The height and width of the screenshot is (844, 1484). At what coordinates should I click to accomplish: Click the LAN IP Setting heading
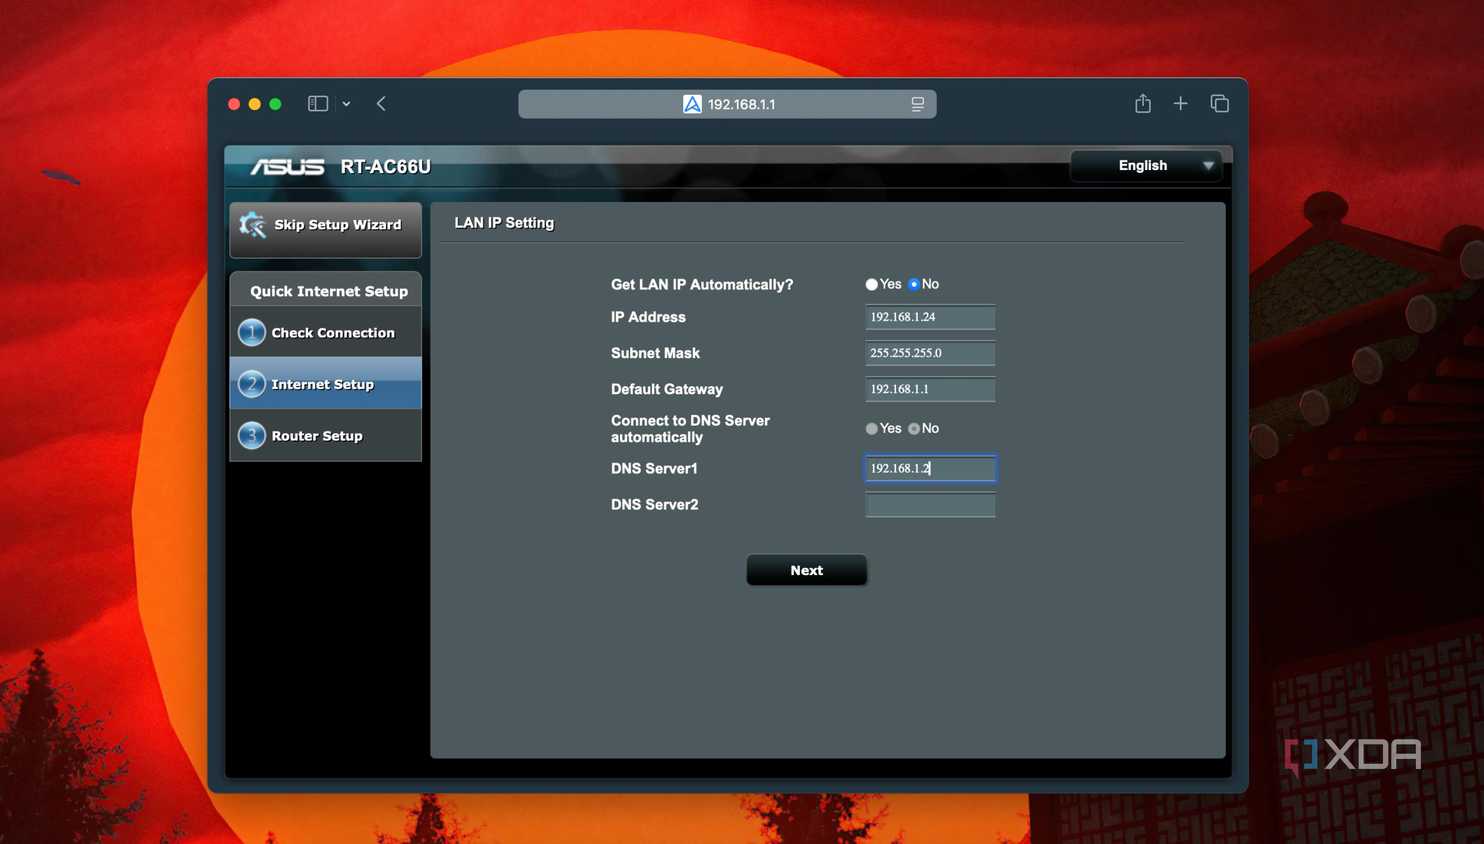pos(504,223)
